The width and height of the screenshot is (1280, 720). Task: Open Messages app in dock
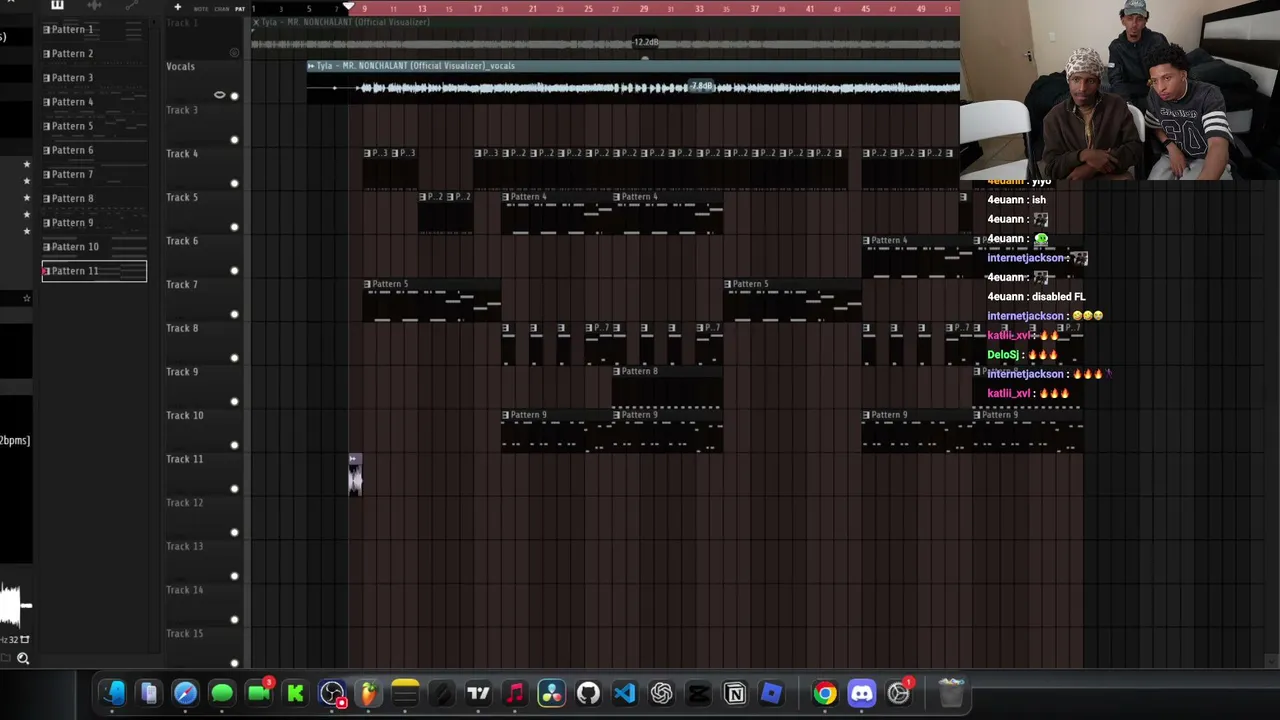click(222, 693)
